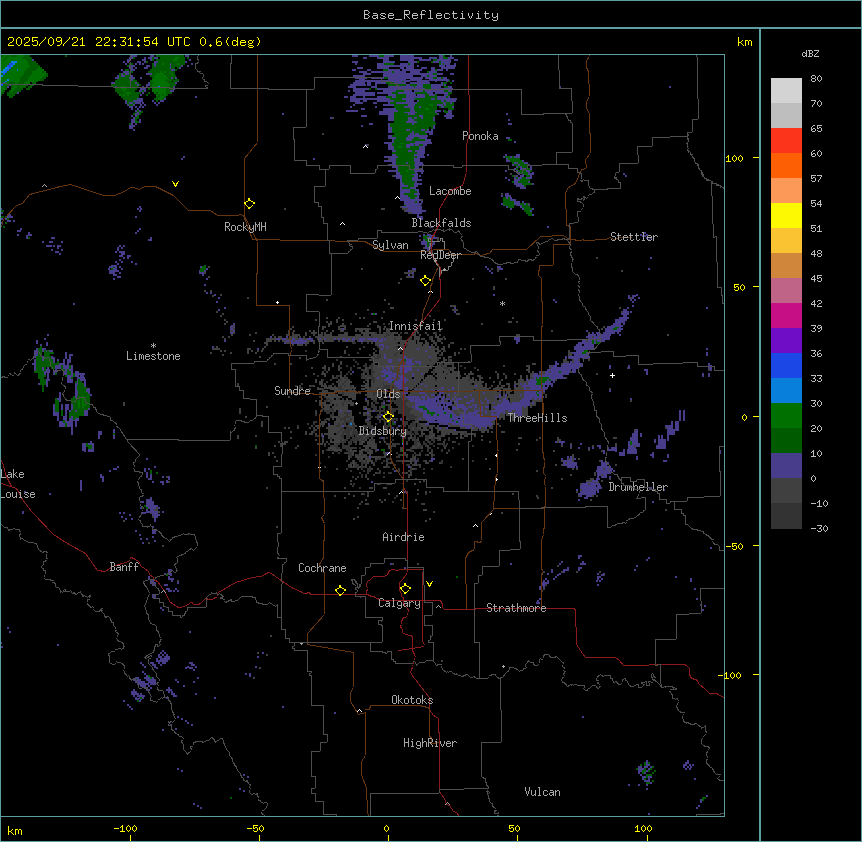
Task: Select the yellow diamond marker above Calgary
Action: click(405, 588)
